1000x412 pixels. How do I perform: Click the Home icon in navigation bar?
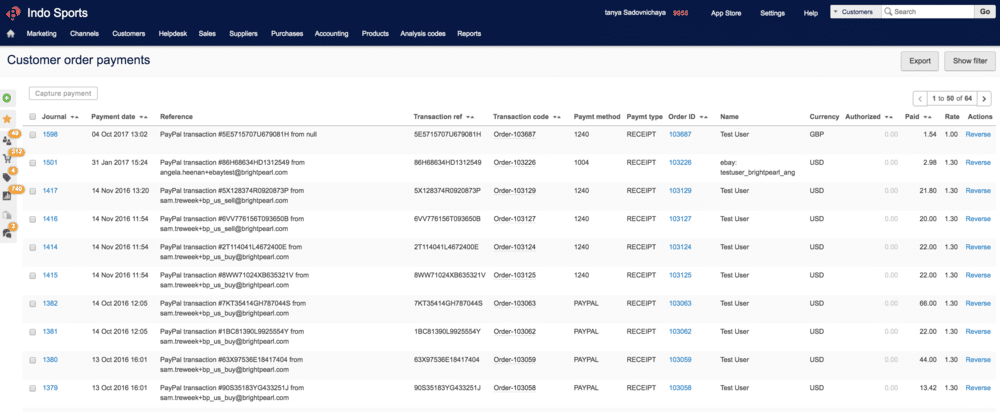[x=10, y=33]
